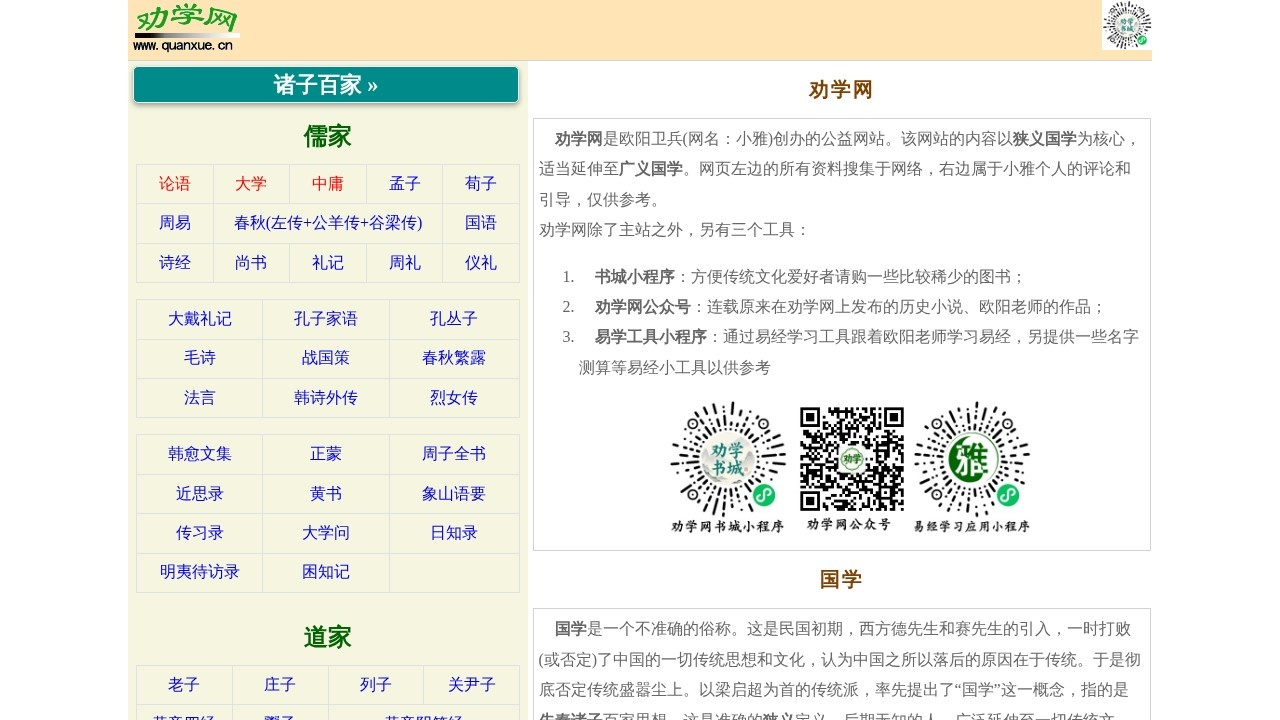This screenshot has width=1280, height=720.
Task: Click the 儒家 section heading
Action: click(328, 137)
